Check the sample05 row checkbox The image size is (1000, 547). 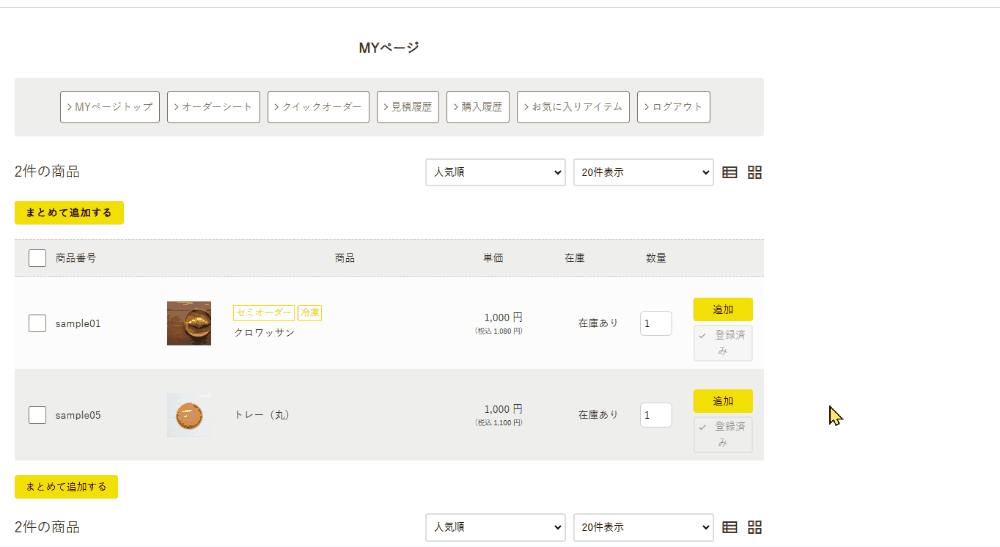(x=37, y=415)
